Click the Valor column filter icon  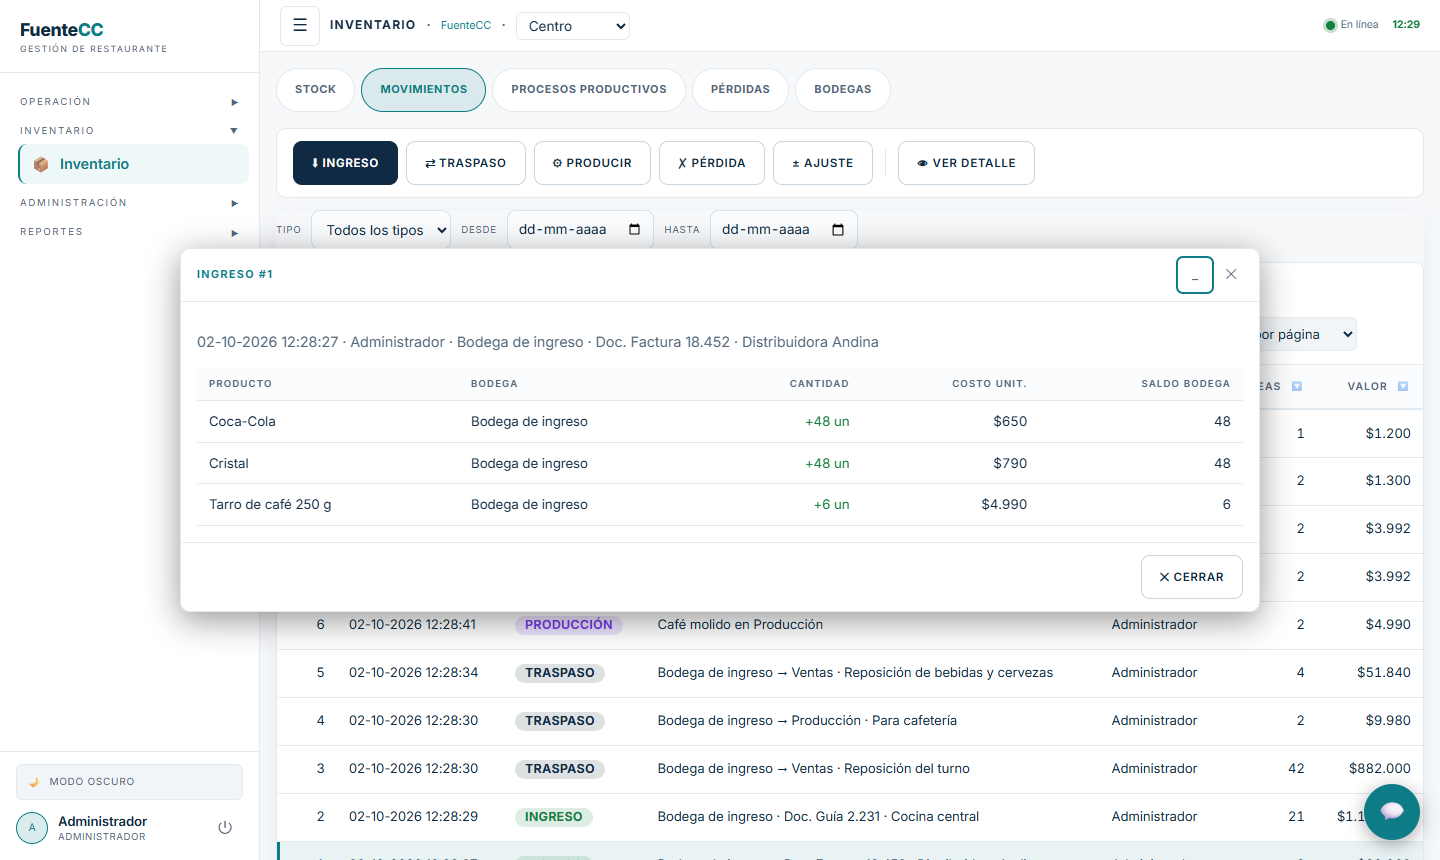click(1403, 386)
